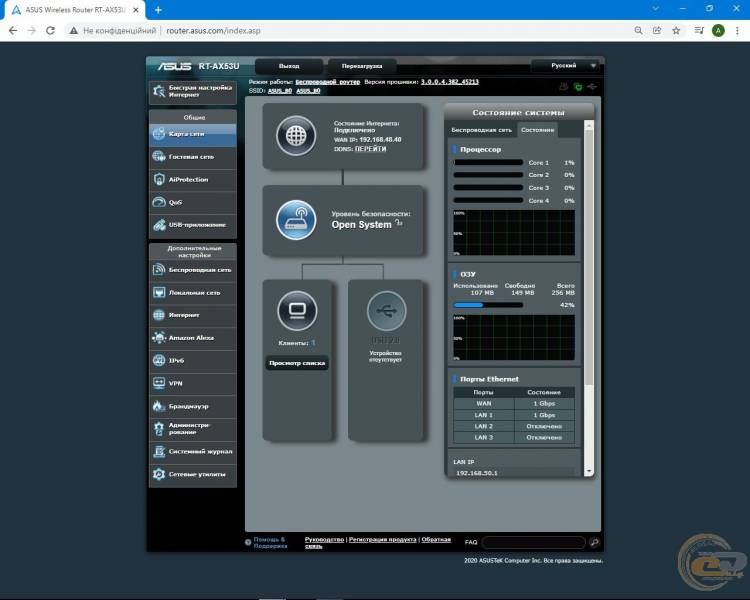Viewport: 750px width, 600px height.
Task: Click the Беспроводной роутер operation mode link
Action: (328, 82)
